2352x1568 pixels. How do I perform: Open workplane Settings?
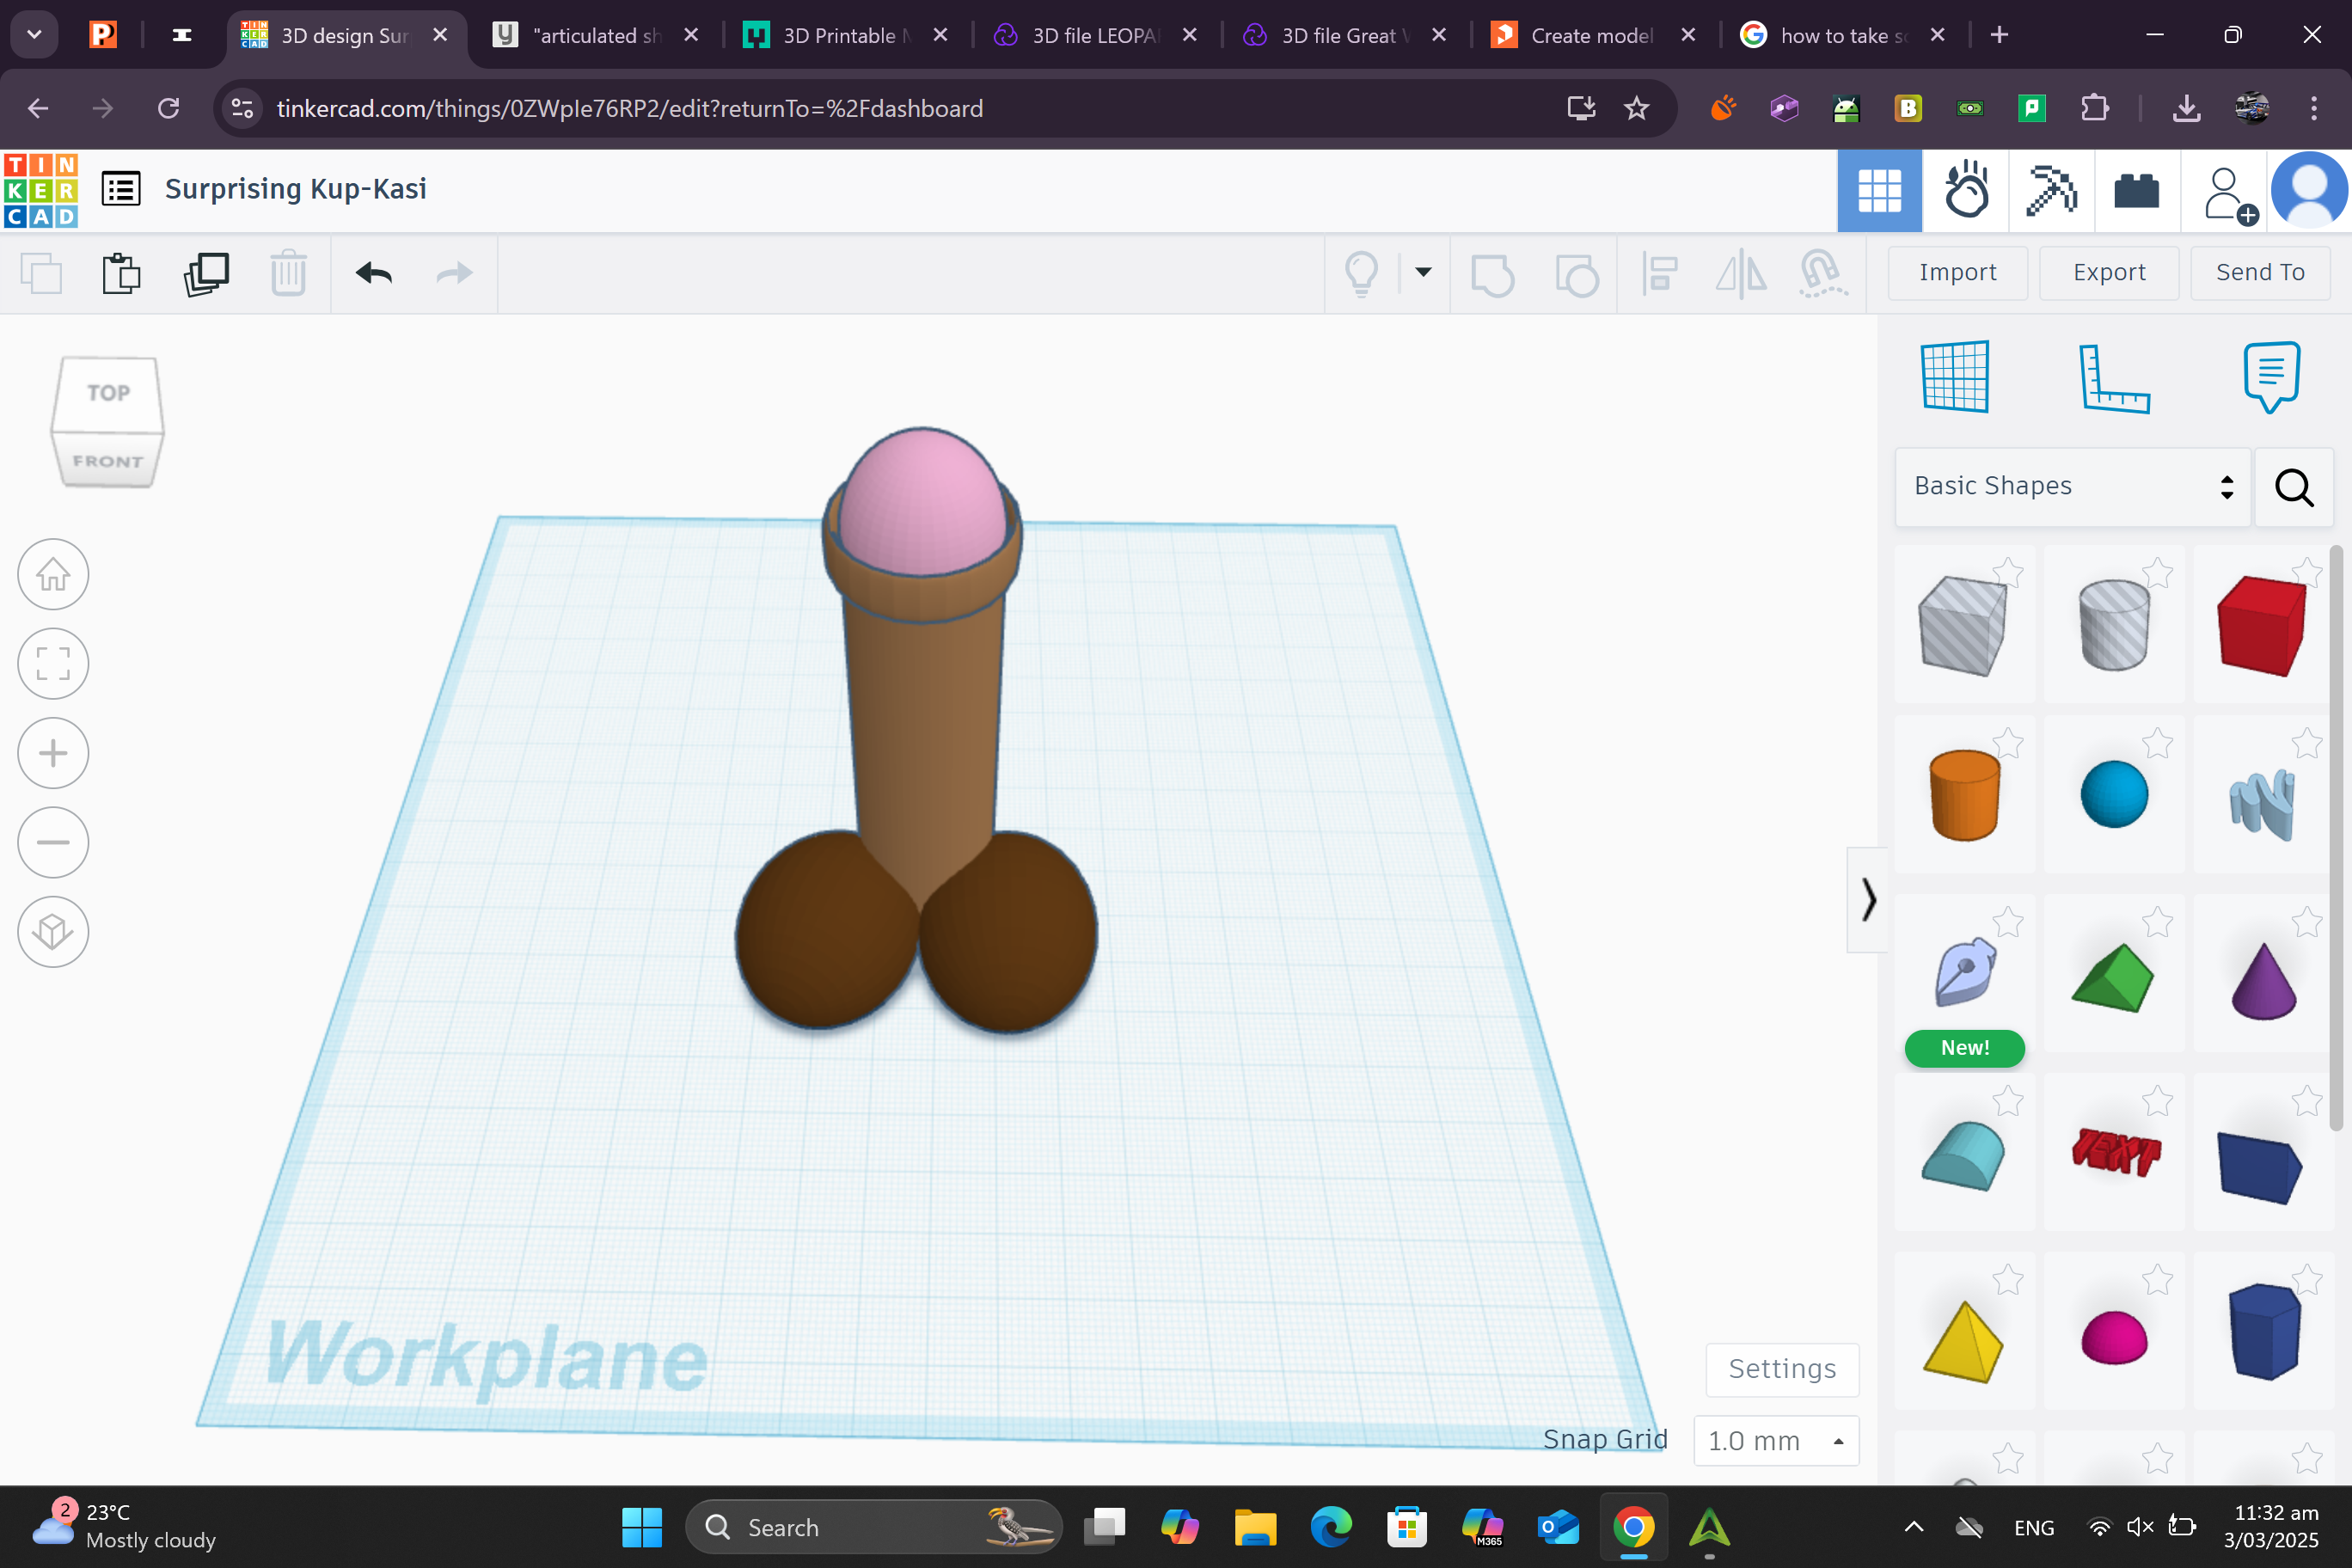(1782, 1369)
